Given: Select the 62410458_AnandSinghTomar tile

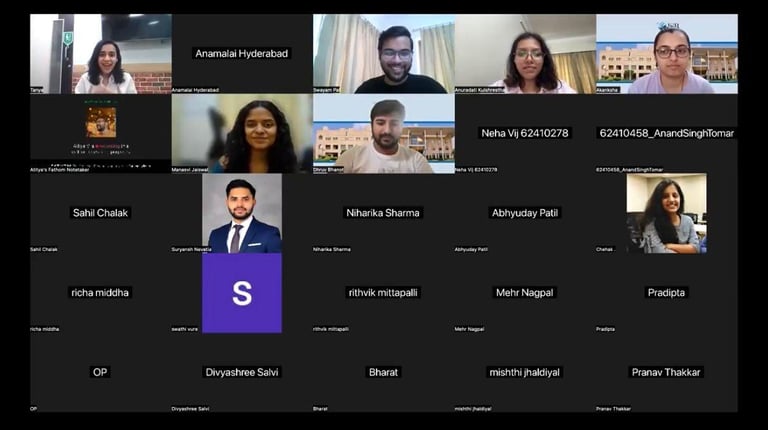Looking at the screenshot, I should point(667,133).
